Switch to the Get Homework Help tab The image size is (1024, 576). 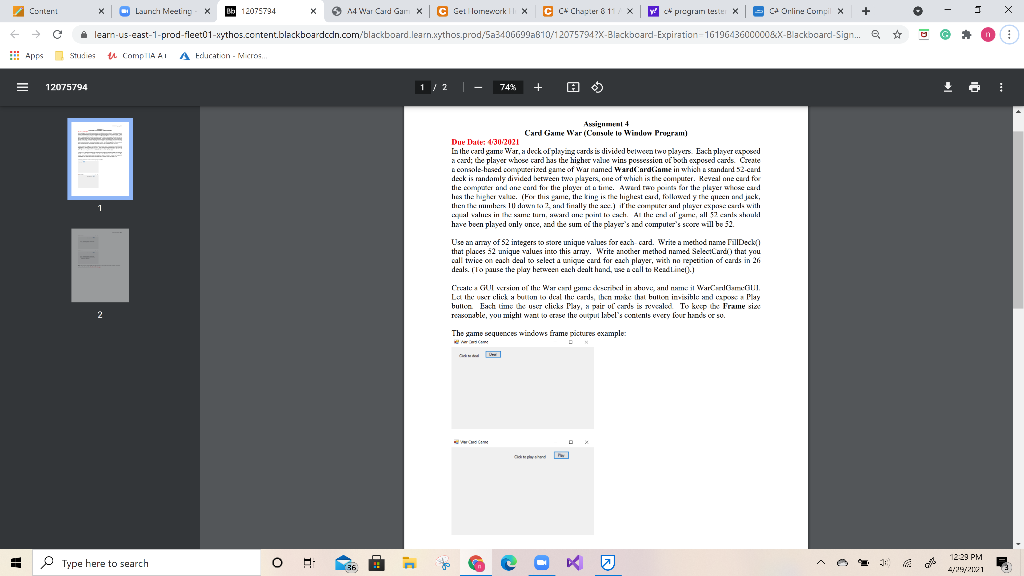(x=482, y=11)
